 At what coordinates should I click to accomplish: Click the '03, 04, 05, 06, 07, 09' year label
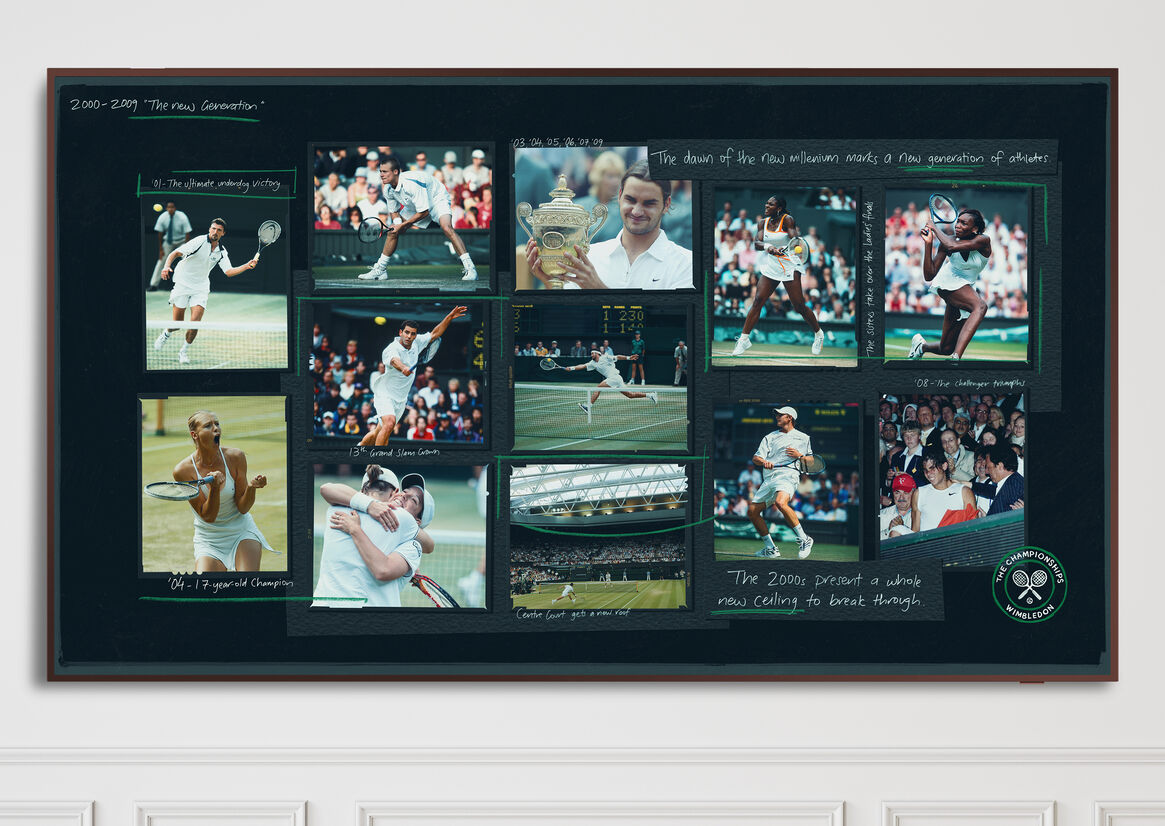[557, 143]
